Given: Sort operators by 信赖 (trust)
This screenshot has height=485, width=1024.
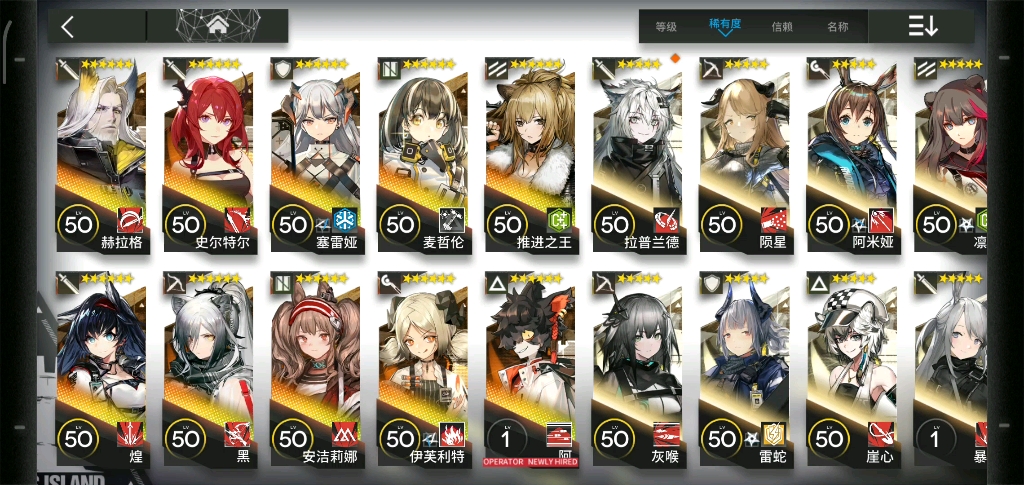Looking at the screenshot, I should tap(782, 27).
